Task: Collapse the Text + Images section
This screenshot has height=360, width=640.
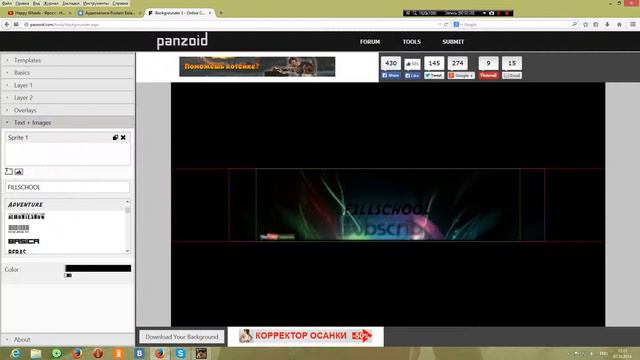Action: pyautogui.click(x=68, y=122)
